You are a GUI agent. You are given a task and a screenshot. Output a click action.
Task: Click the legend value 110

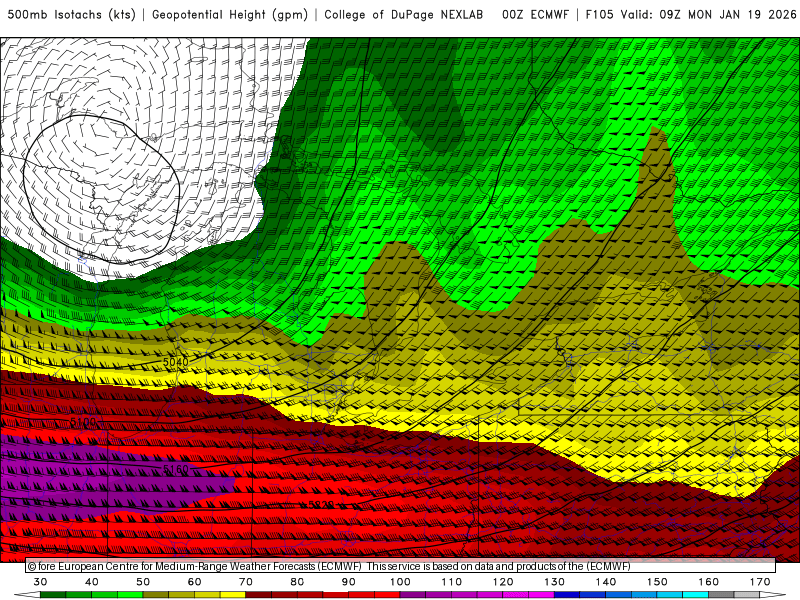pyautogui.click(x=452, y=582)
